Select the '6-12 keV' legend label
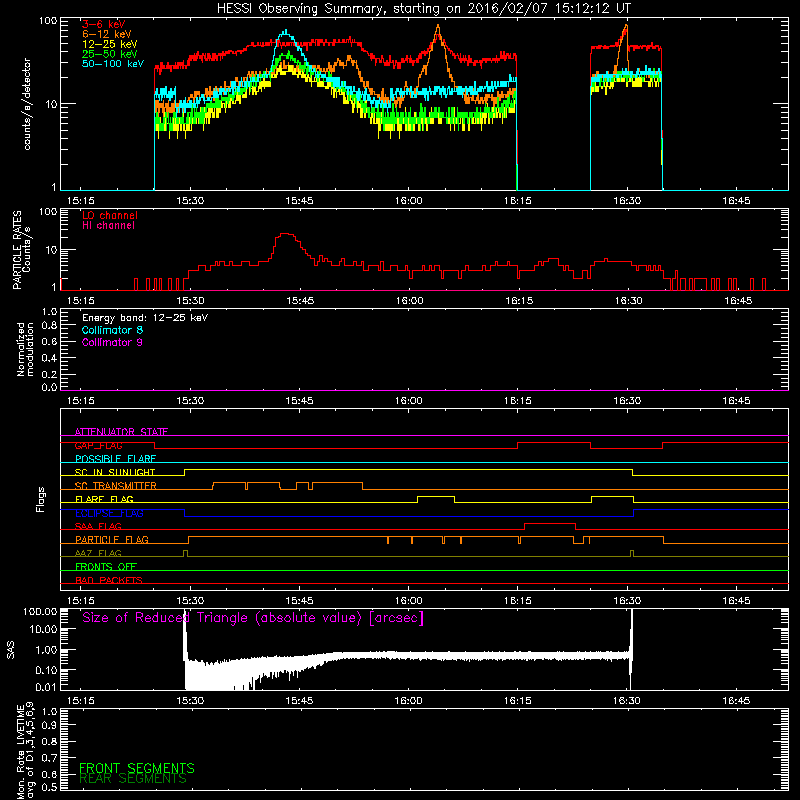800x800 pixels. click(x=107, y=34)
